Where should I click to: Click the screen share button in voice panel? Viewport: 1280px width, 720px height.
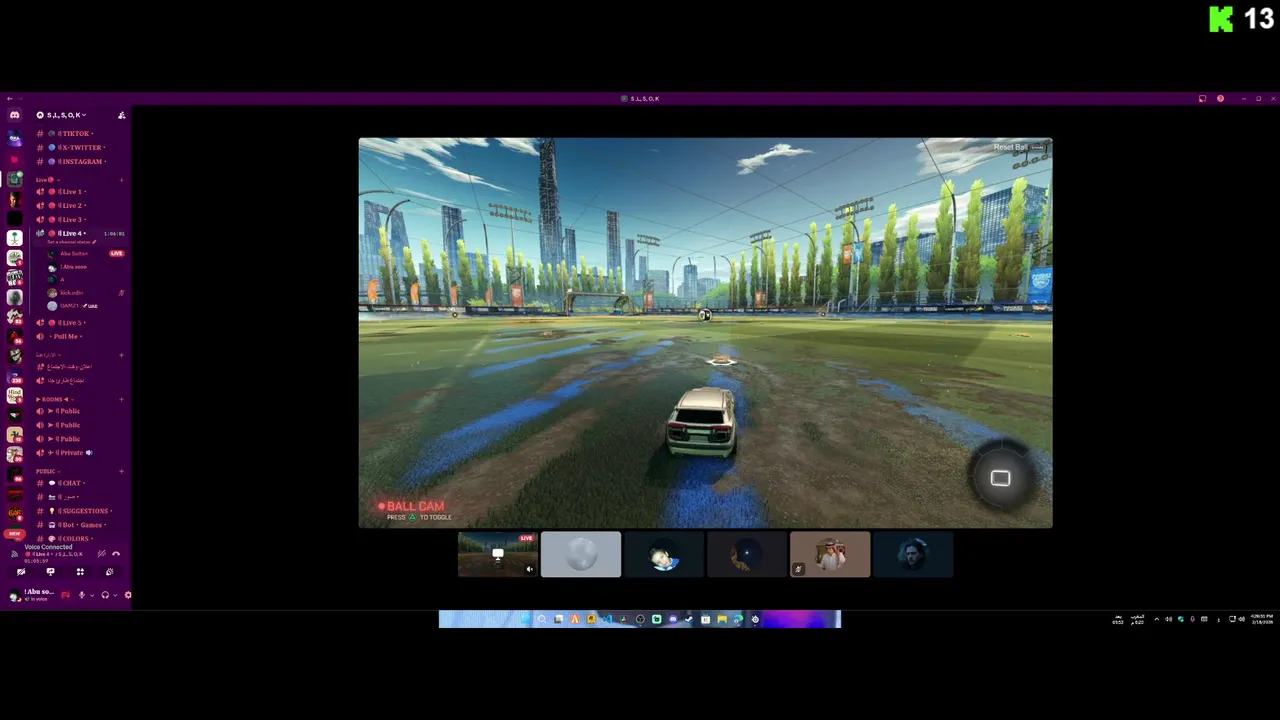point(50,572)
